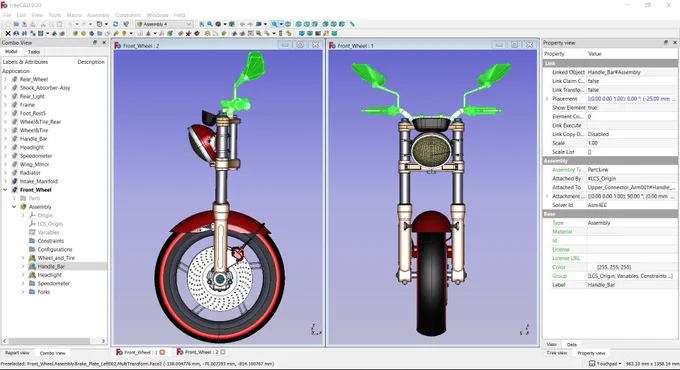680x370 pixels.
Task: Expand the Wheel_and_Tire tree node
Action: (x=23, y=258)
